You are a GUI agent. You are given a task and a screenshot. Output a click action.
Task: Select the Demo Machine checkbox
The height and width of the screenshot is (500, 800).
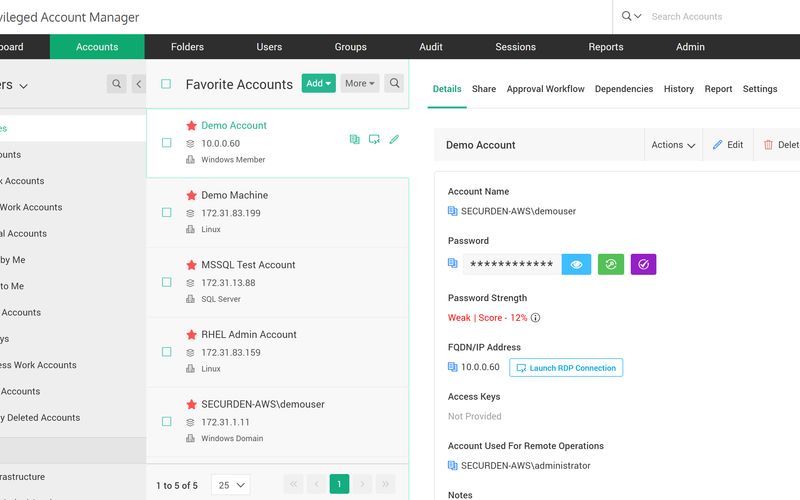pos(166,212)
